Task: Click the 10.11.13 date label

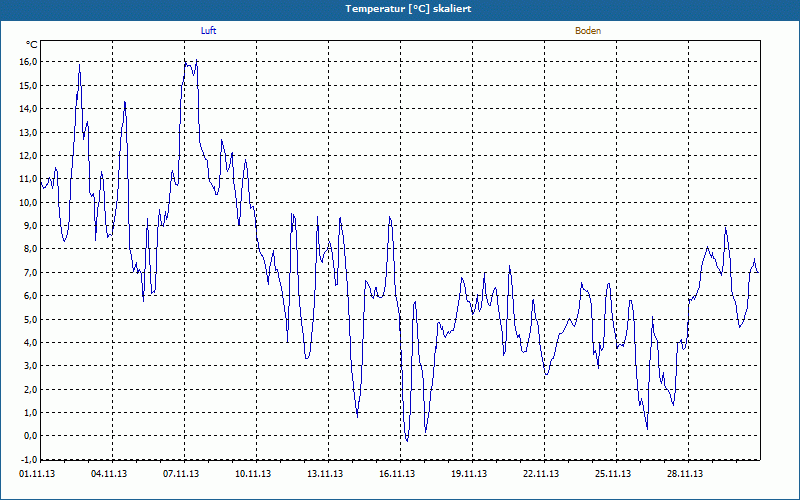Action: [253, 473]
